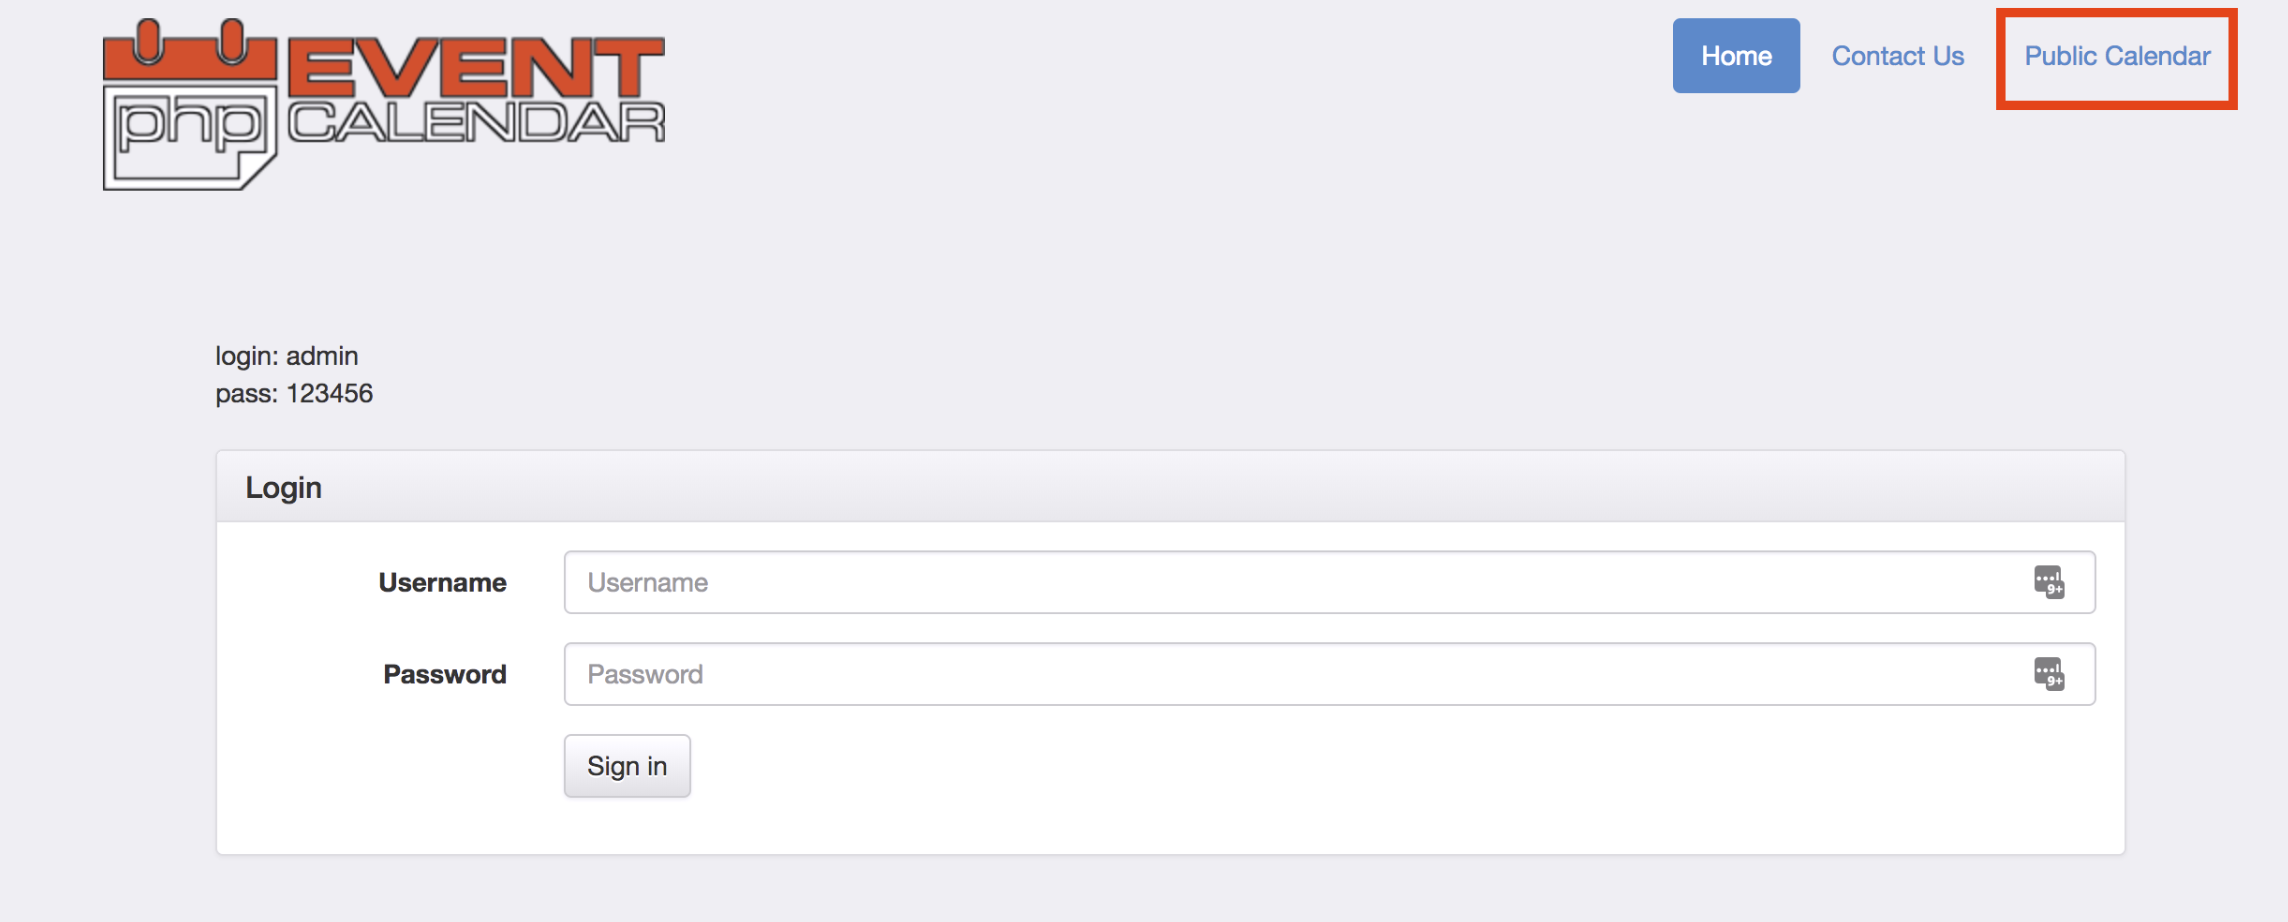Viewport: 2288px width, 922px height.
Task: Click the 'pass: 123456' hint text
Action: (294, 394)
